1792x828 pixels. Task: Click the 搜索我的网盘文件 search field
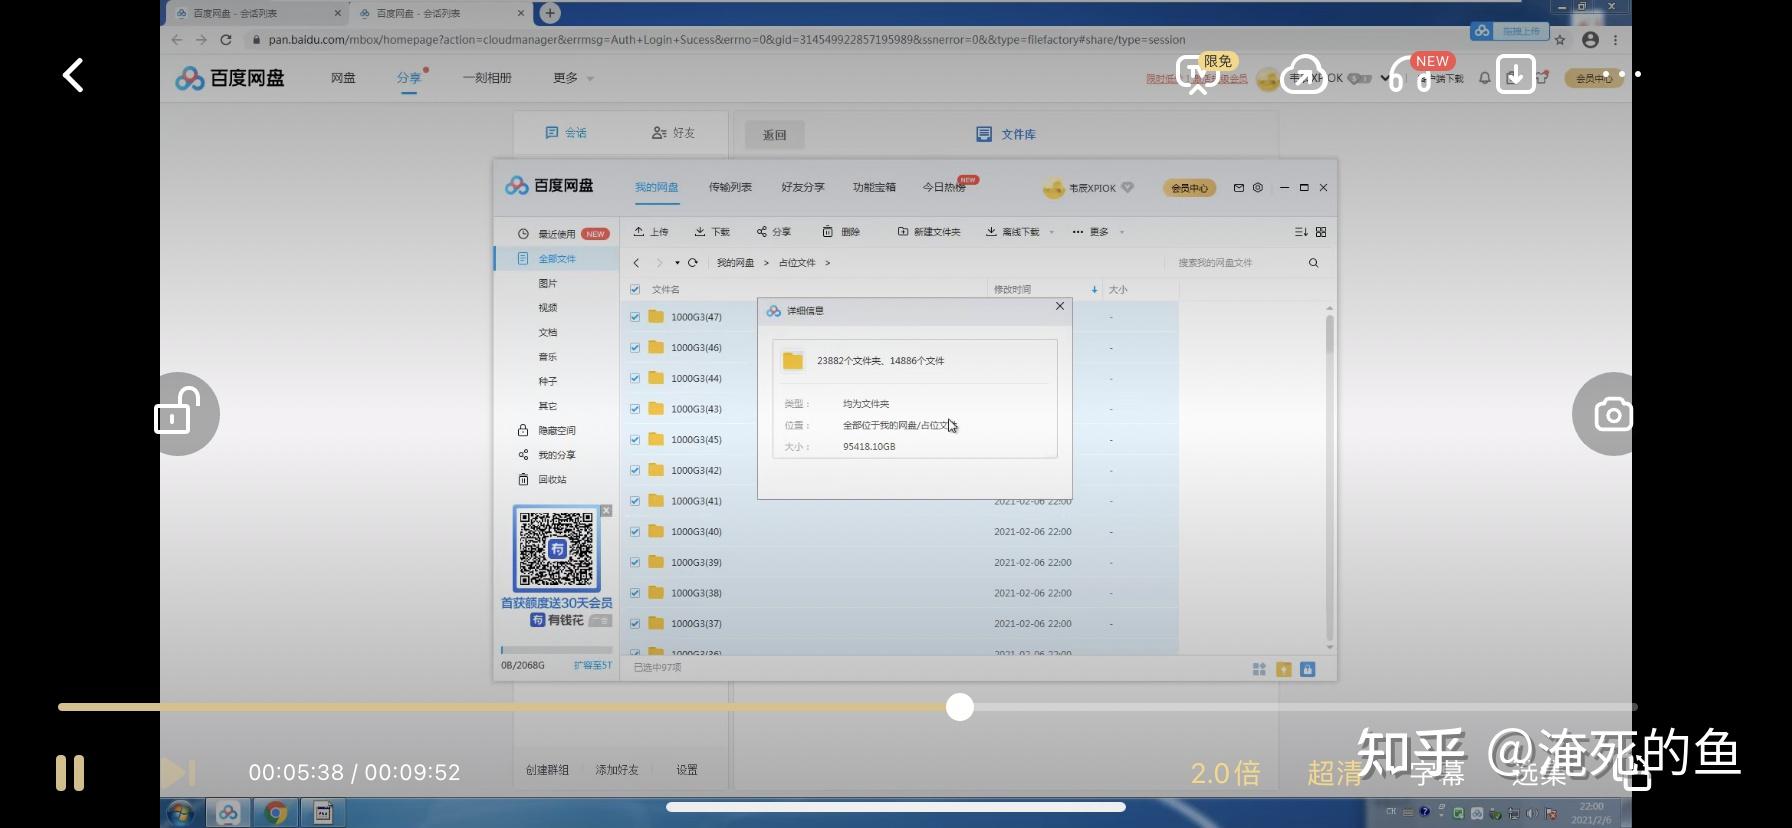1235,263
